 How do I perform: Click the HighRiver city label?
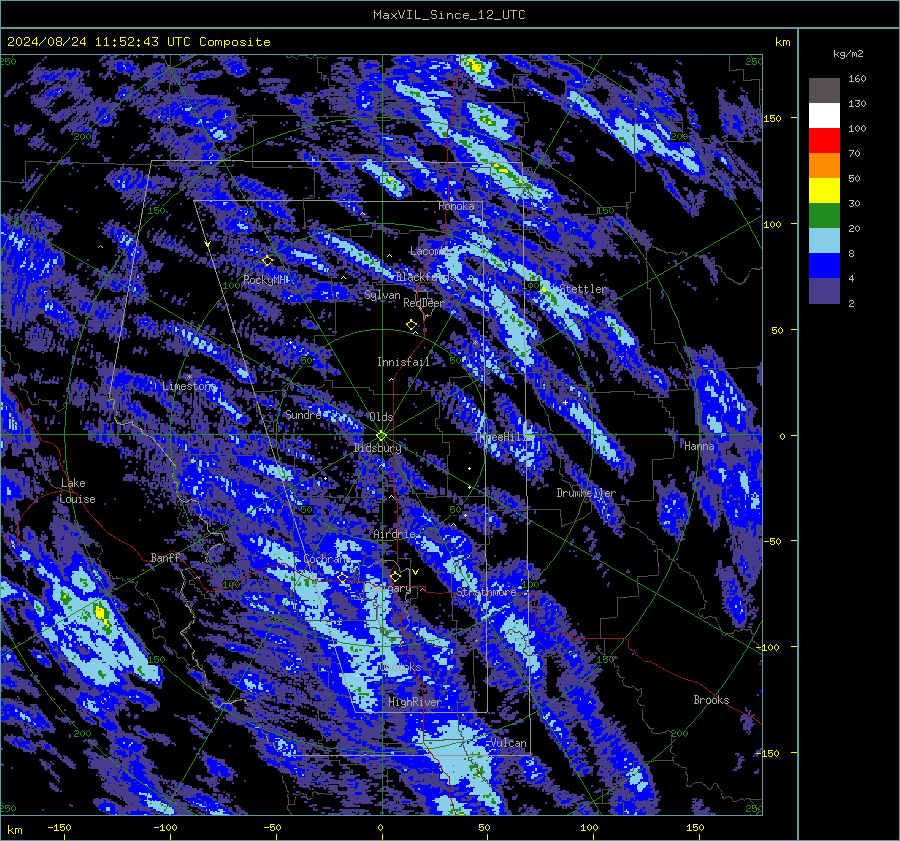[x=414, y=703]
